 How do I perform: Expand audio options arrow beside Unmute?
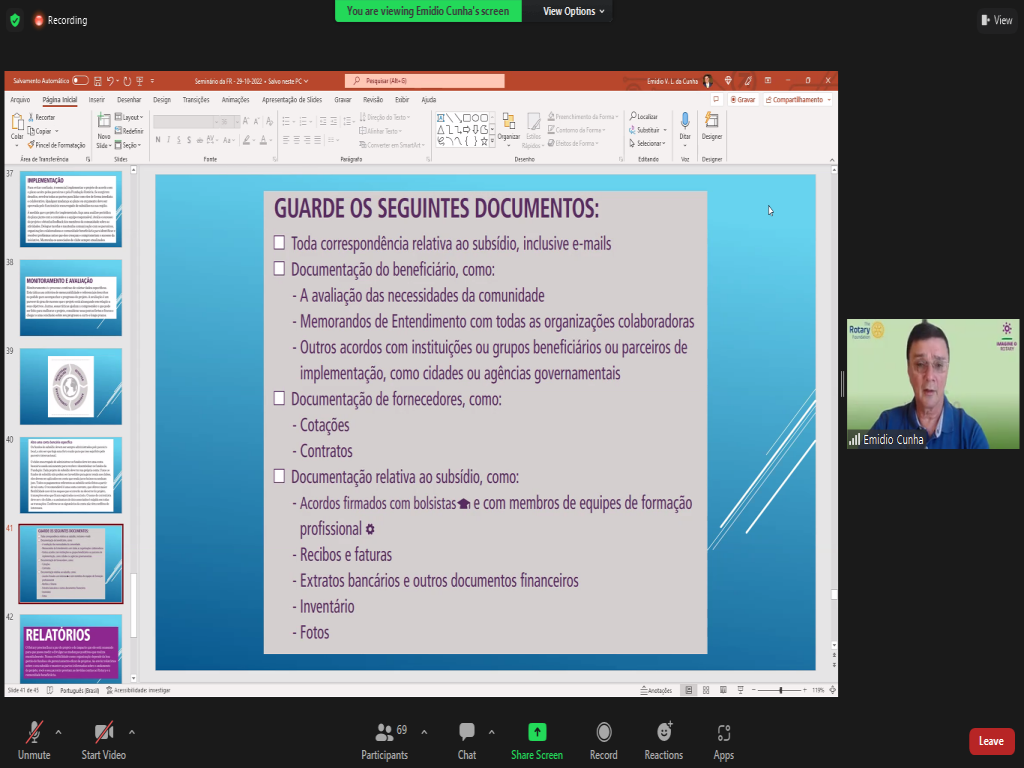coord(58,731)
